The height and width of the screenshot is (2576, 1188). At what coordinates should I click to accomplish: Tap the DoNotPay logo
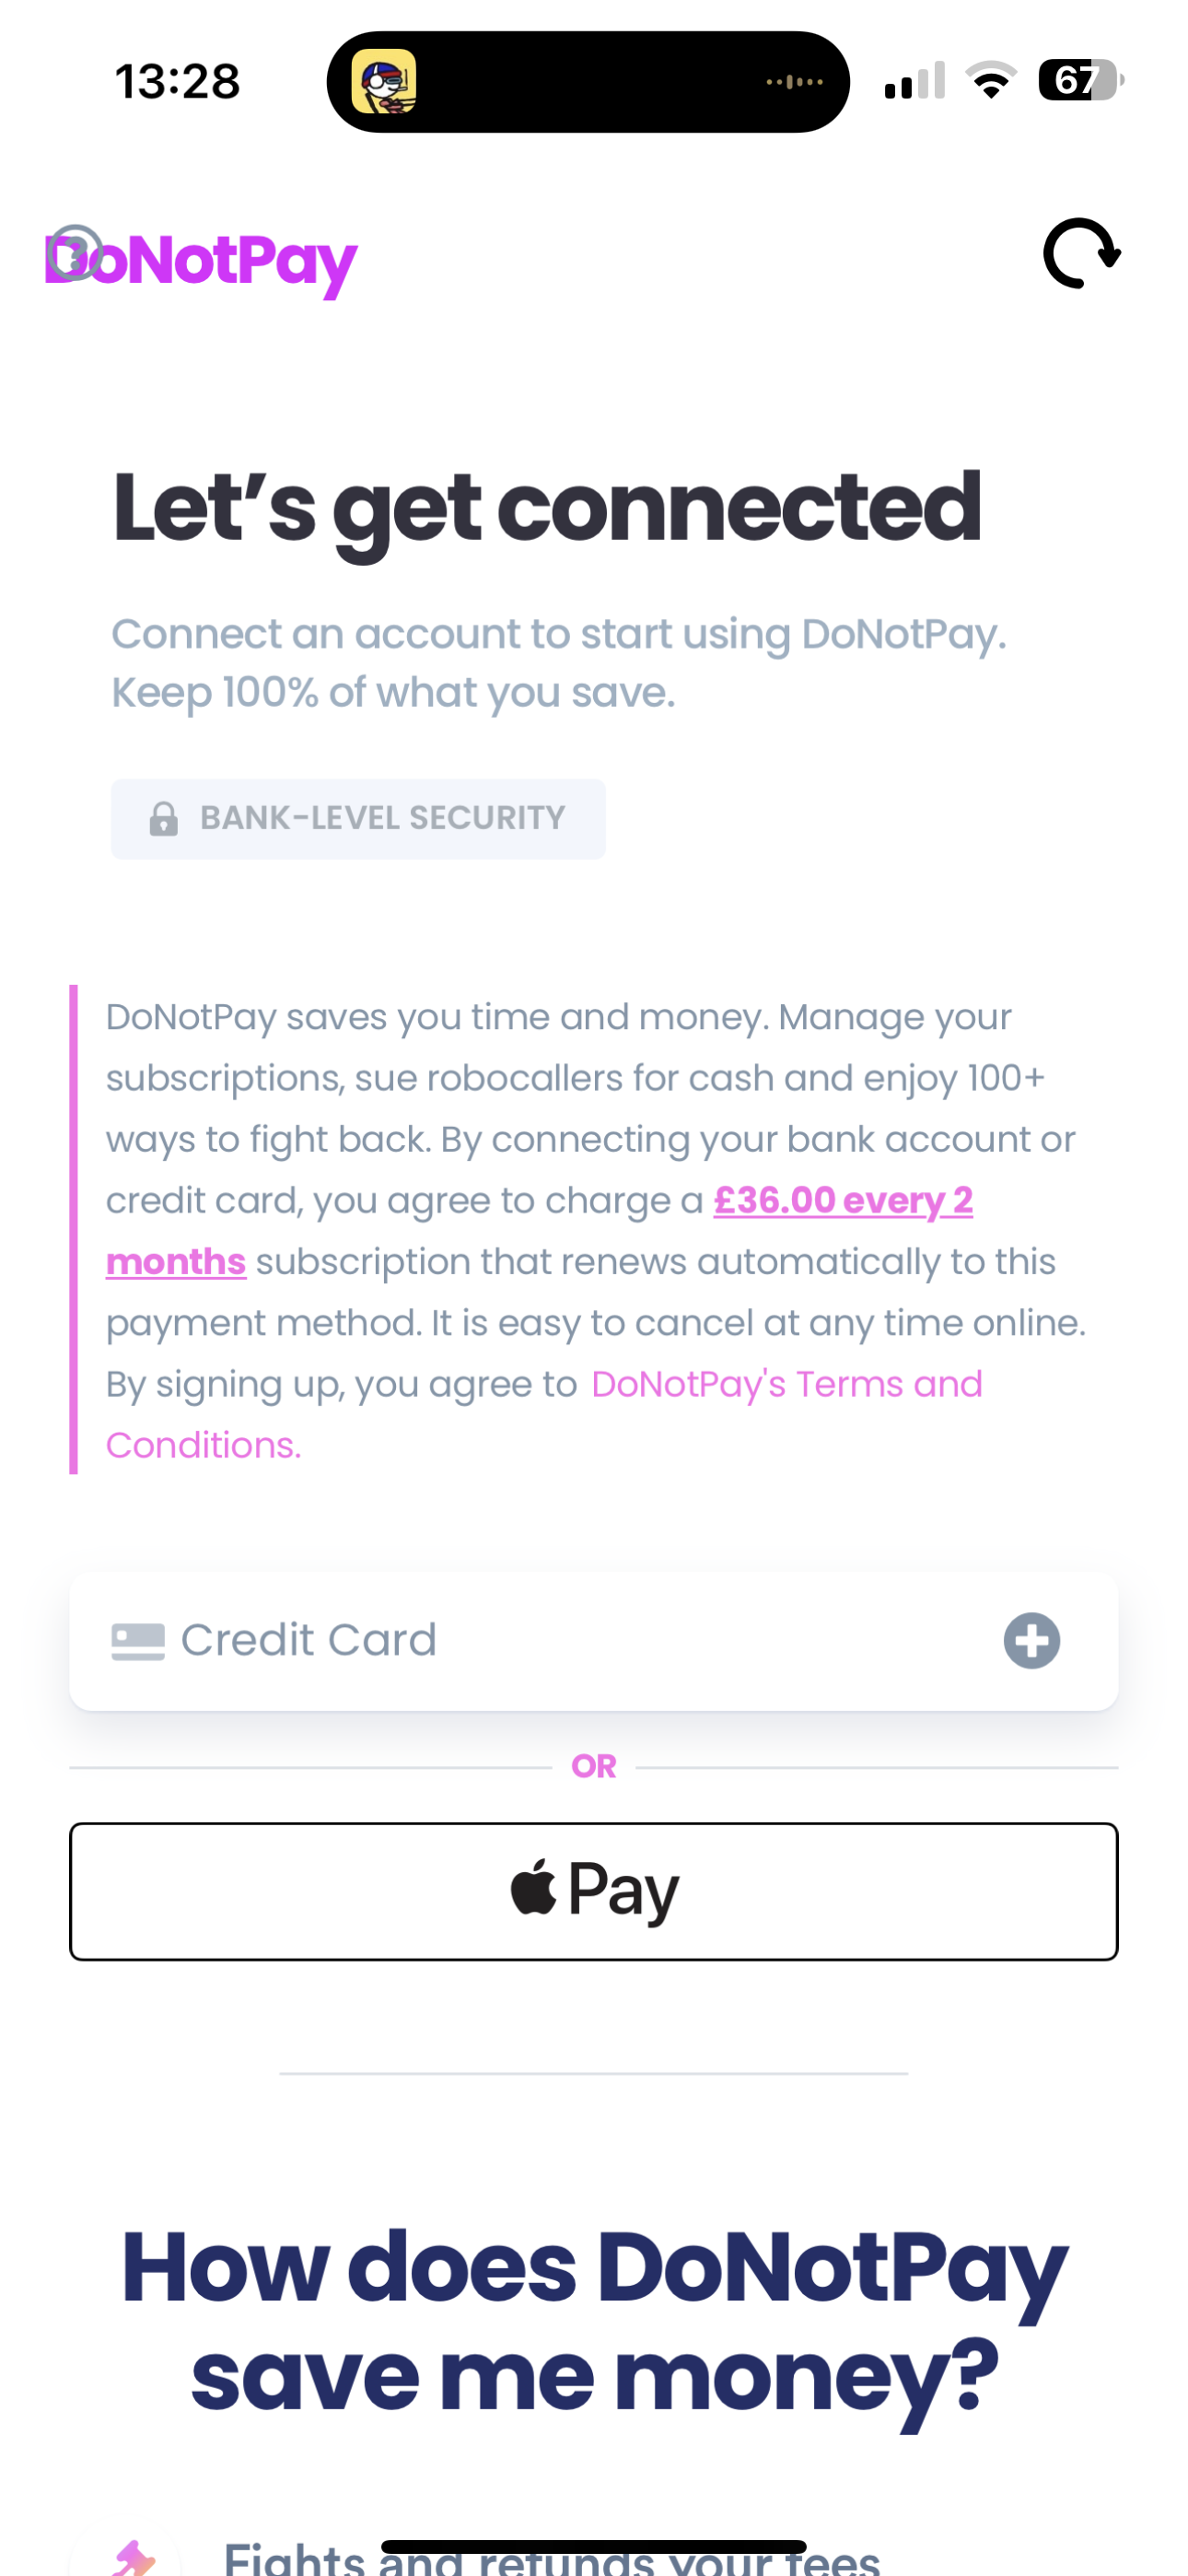pos(201,262)
